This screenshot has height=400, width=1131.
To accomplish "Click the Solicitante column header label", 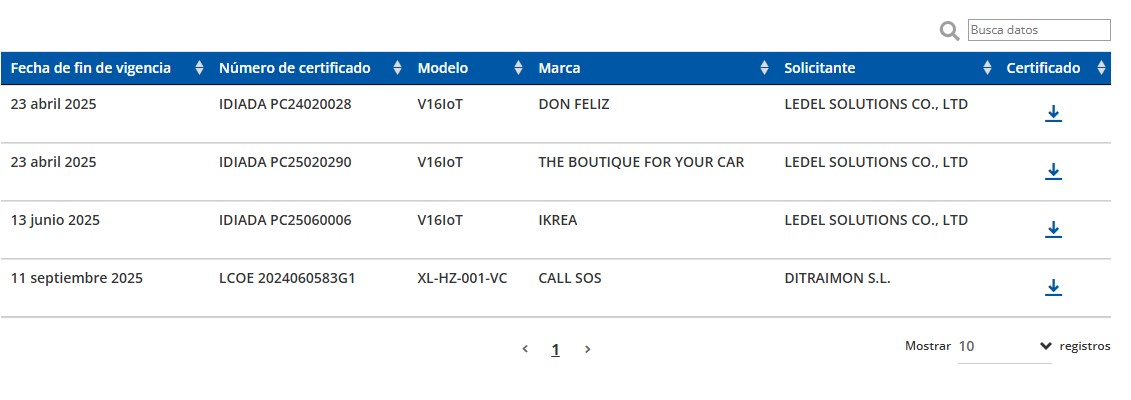I will point(819,68).
